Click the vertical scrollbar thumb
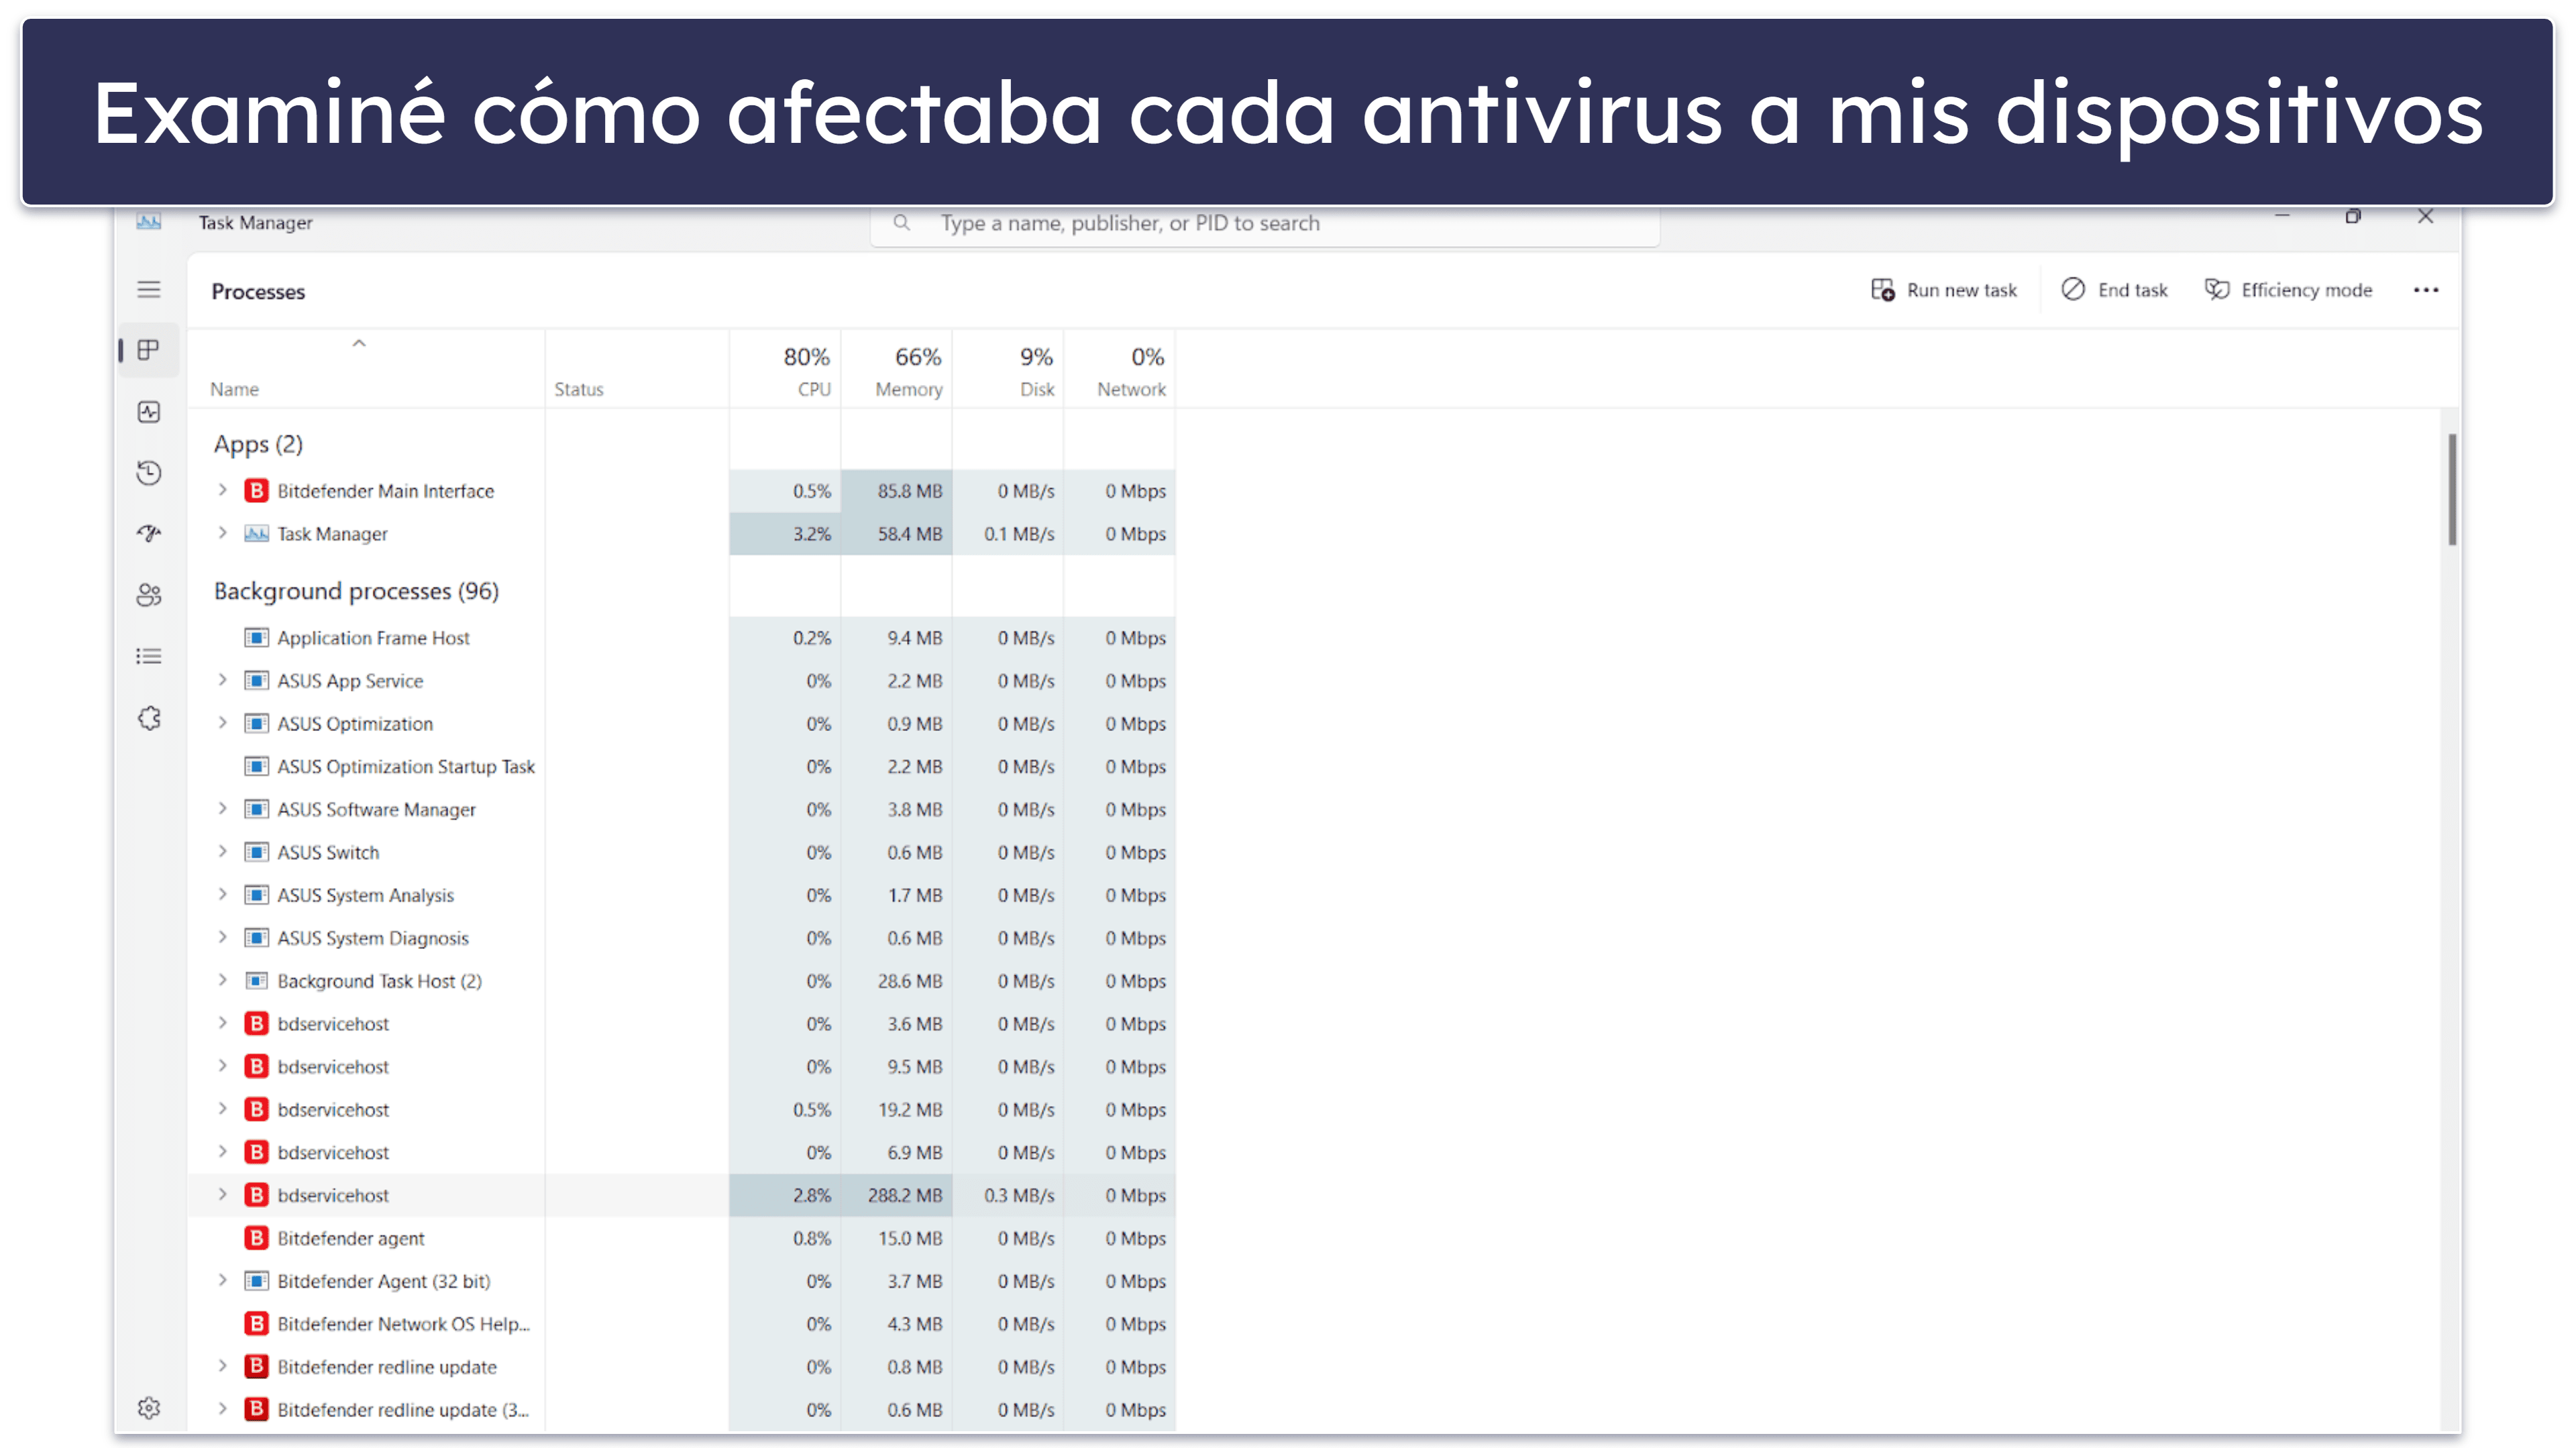This screenshot has width=2576, height=1448. tap(2452, 490)
